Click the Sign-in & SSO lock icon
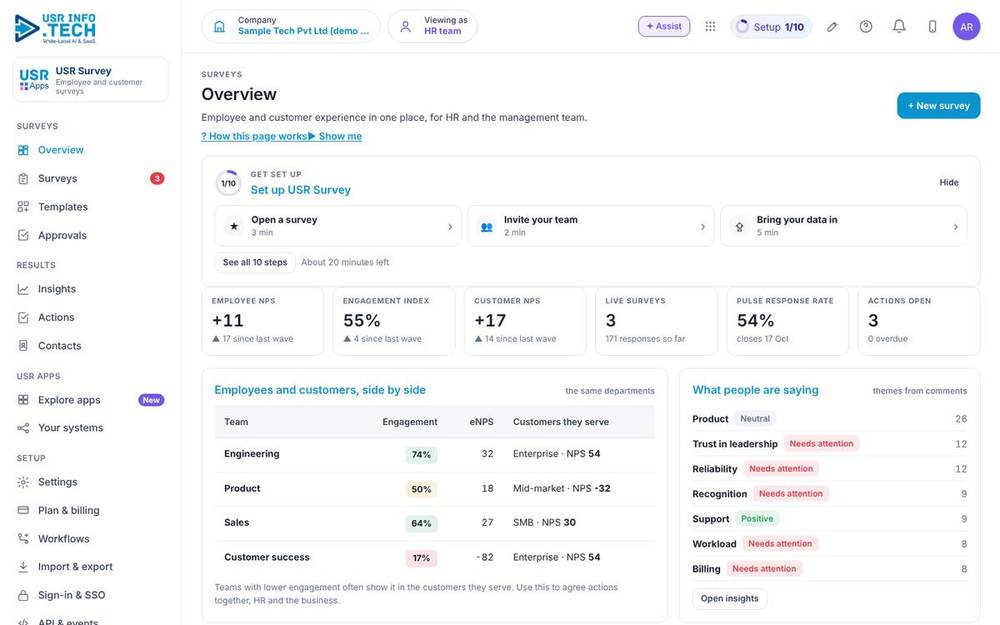The image size is (1000, 625). [x=23, y=595]
